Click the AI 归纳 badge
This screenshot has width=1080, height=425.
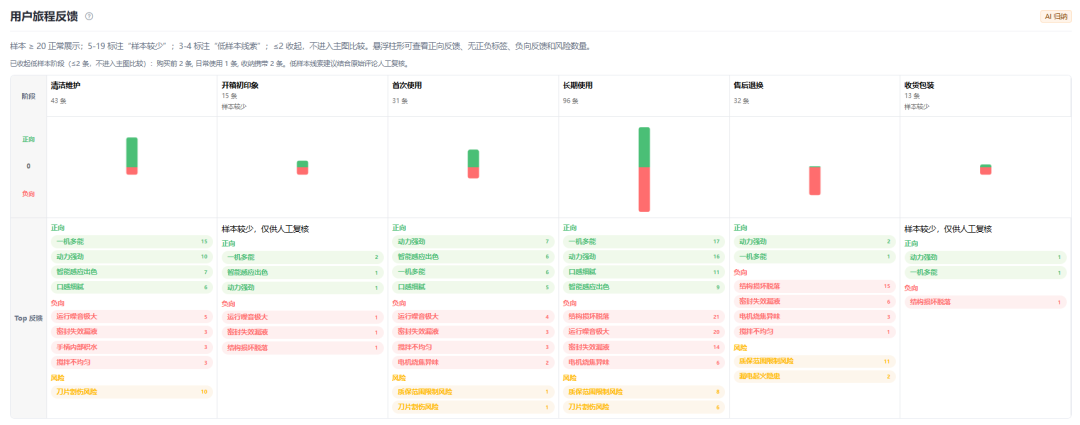coord(1055,17)
